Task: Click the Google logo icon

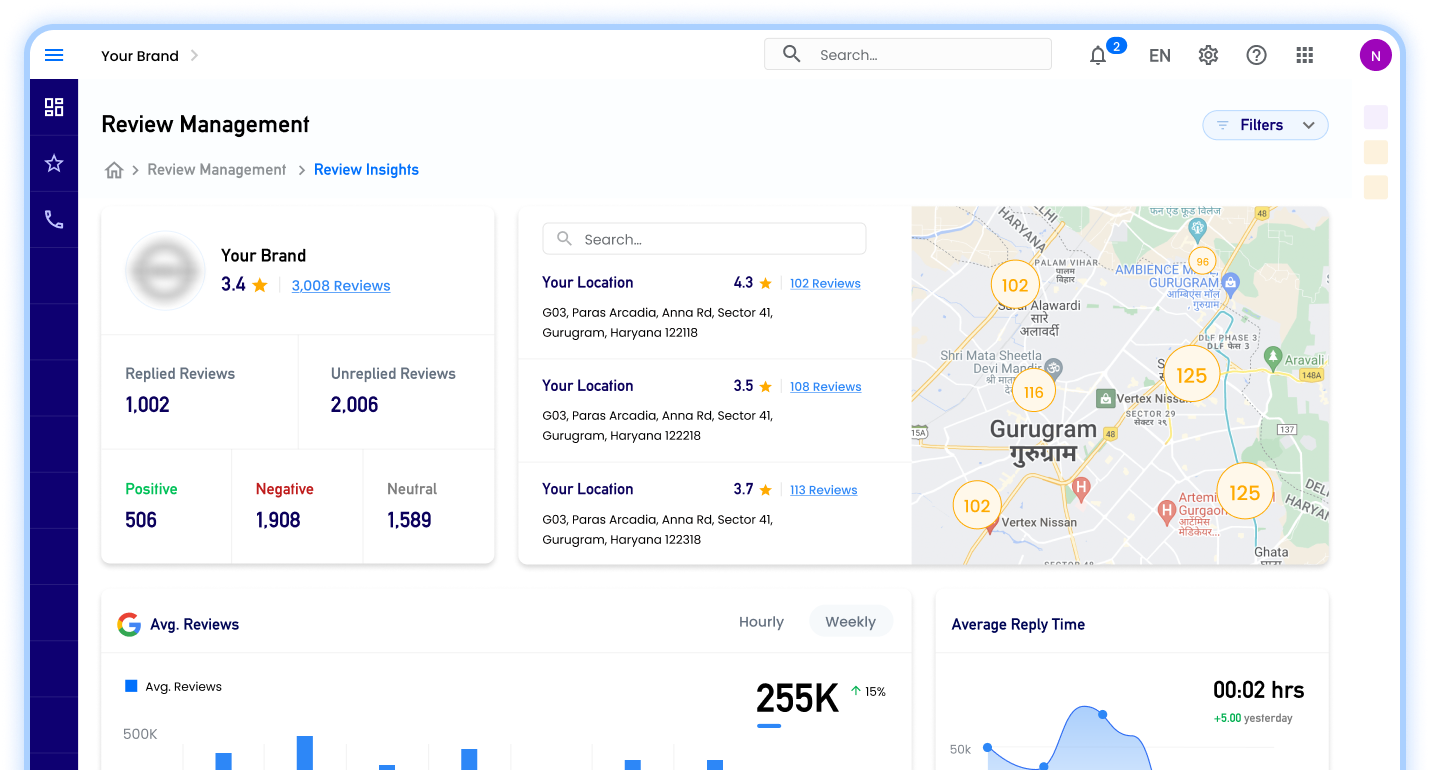Action: pyautogui.click(x=129, y=625)
